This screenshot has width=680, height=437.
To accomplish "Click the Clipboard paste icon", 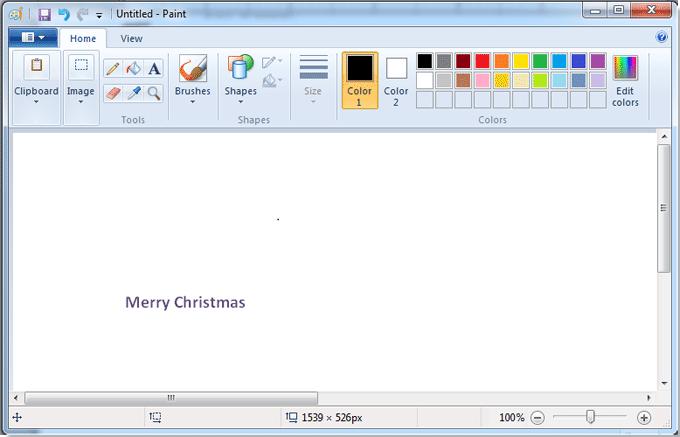I will point(36,66).
